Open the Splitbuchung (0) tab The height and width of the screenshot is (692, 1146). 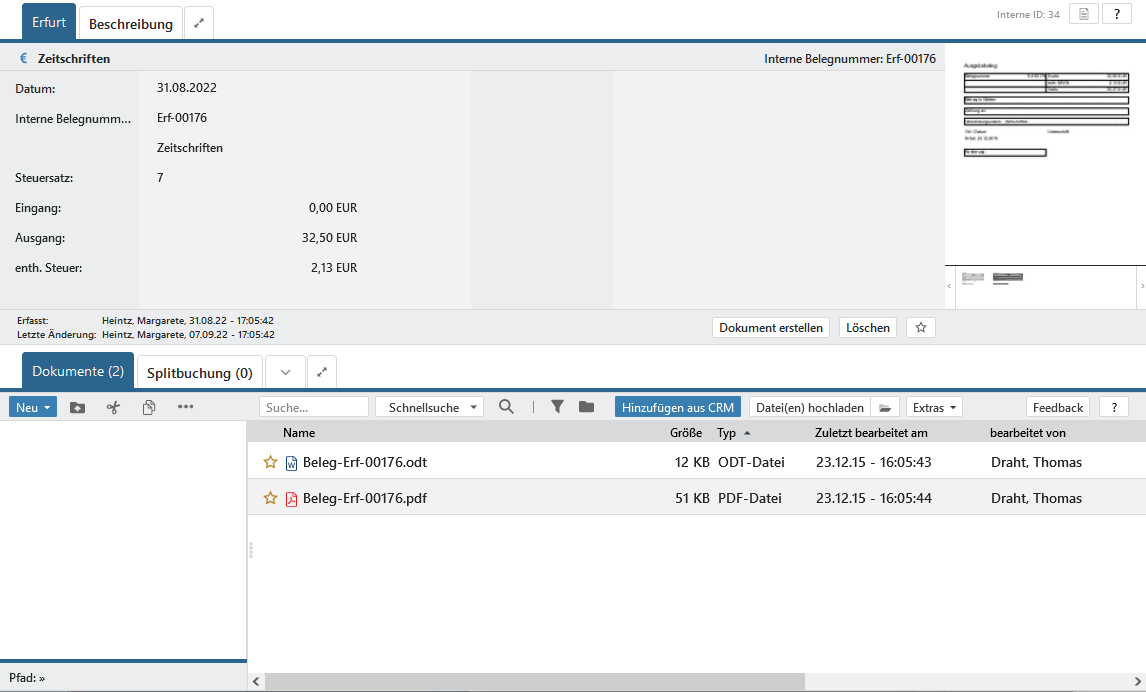[200, 373]
